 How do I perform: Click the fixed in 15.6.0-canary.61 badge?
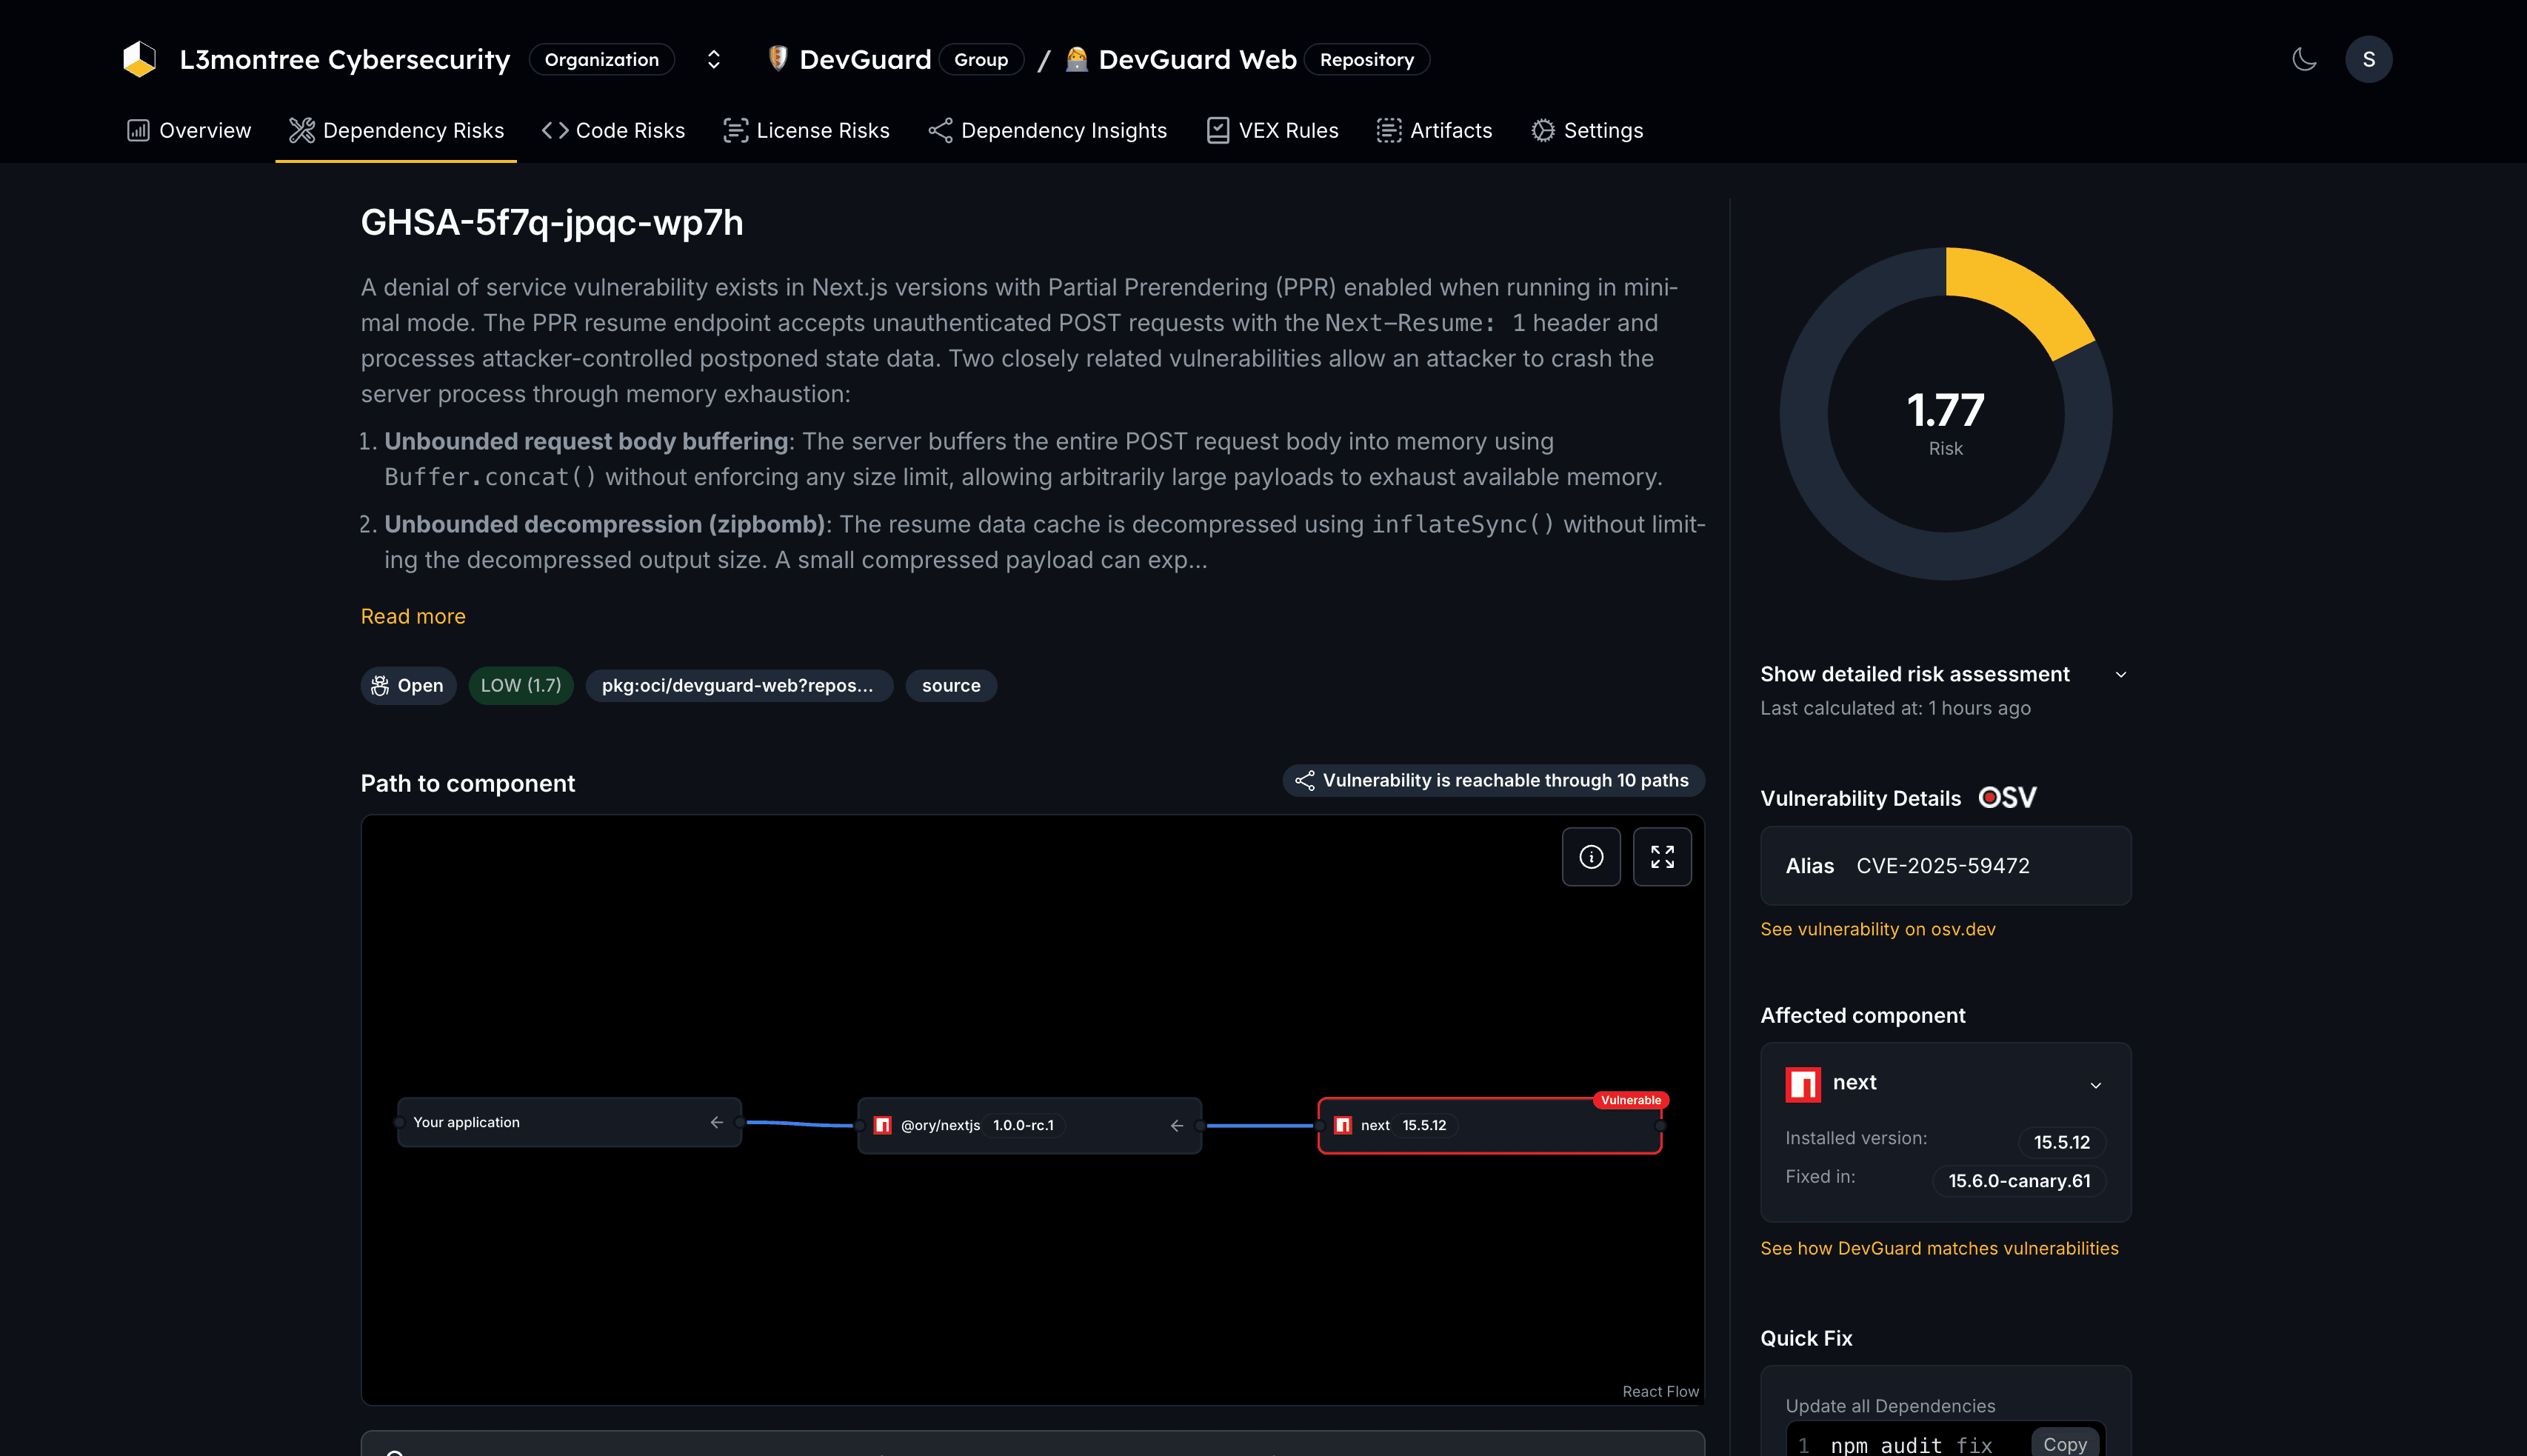click(x=2018, y=1180)
